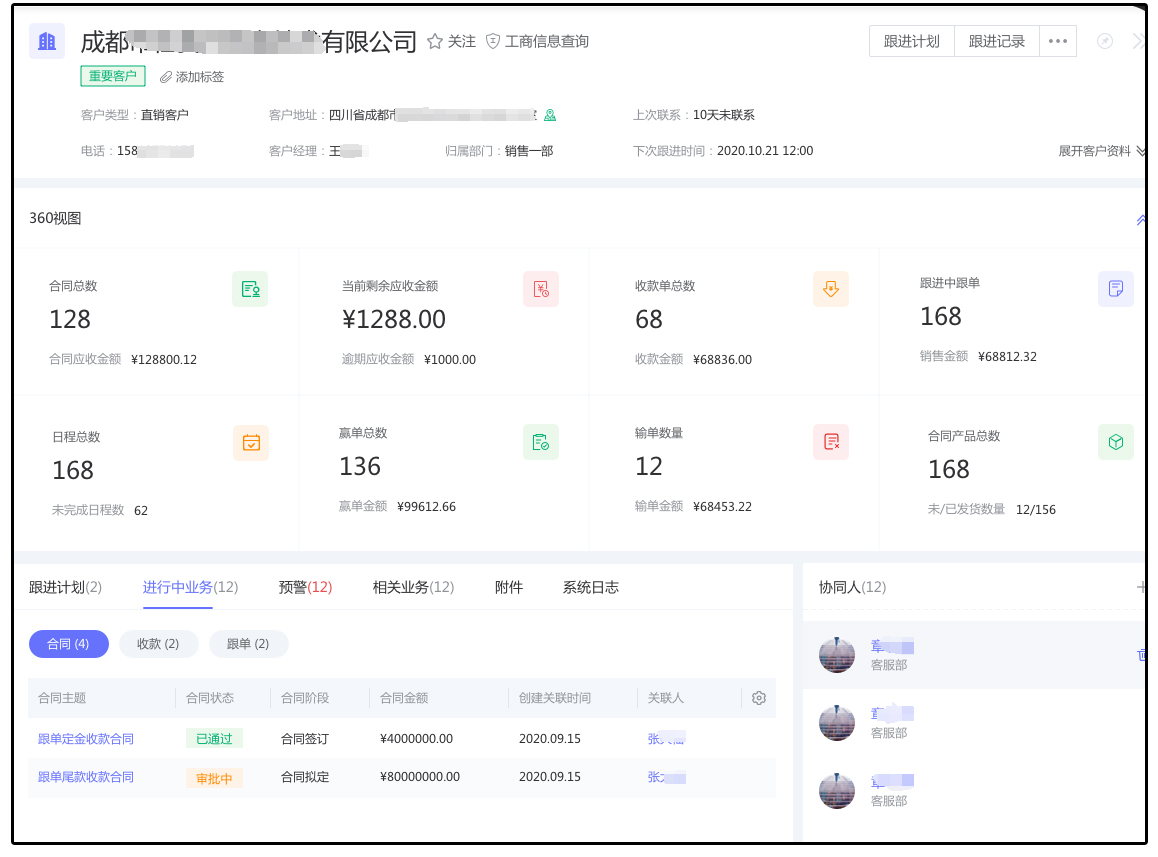Open the three-dots more actions menu
Screen dimensions: 1158x857
1058,41
